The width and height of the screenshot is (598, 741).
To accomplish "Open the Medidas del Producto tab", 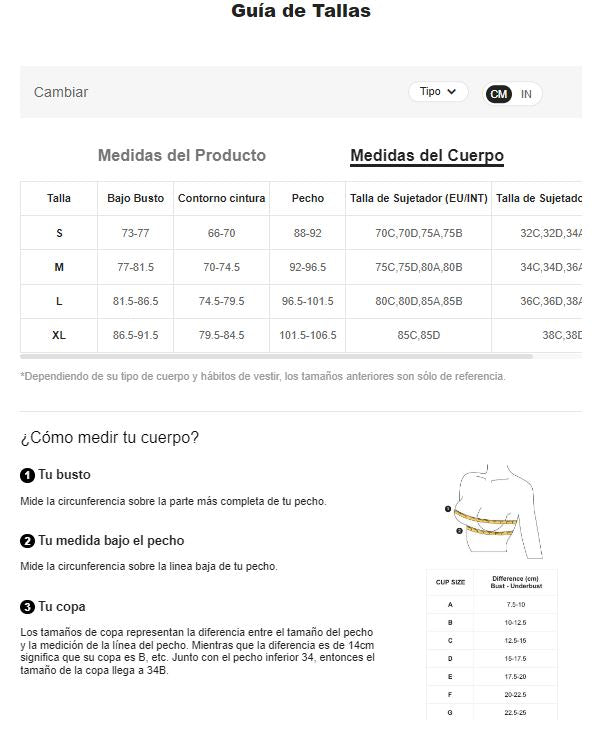I will point(182,155).
